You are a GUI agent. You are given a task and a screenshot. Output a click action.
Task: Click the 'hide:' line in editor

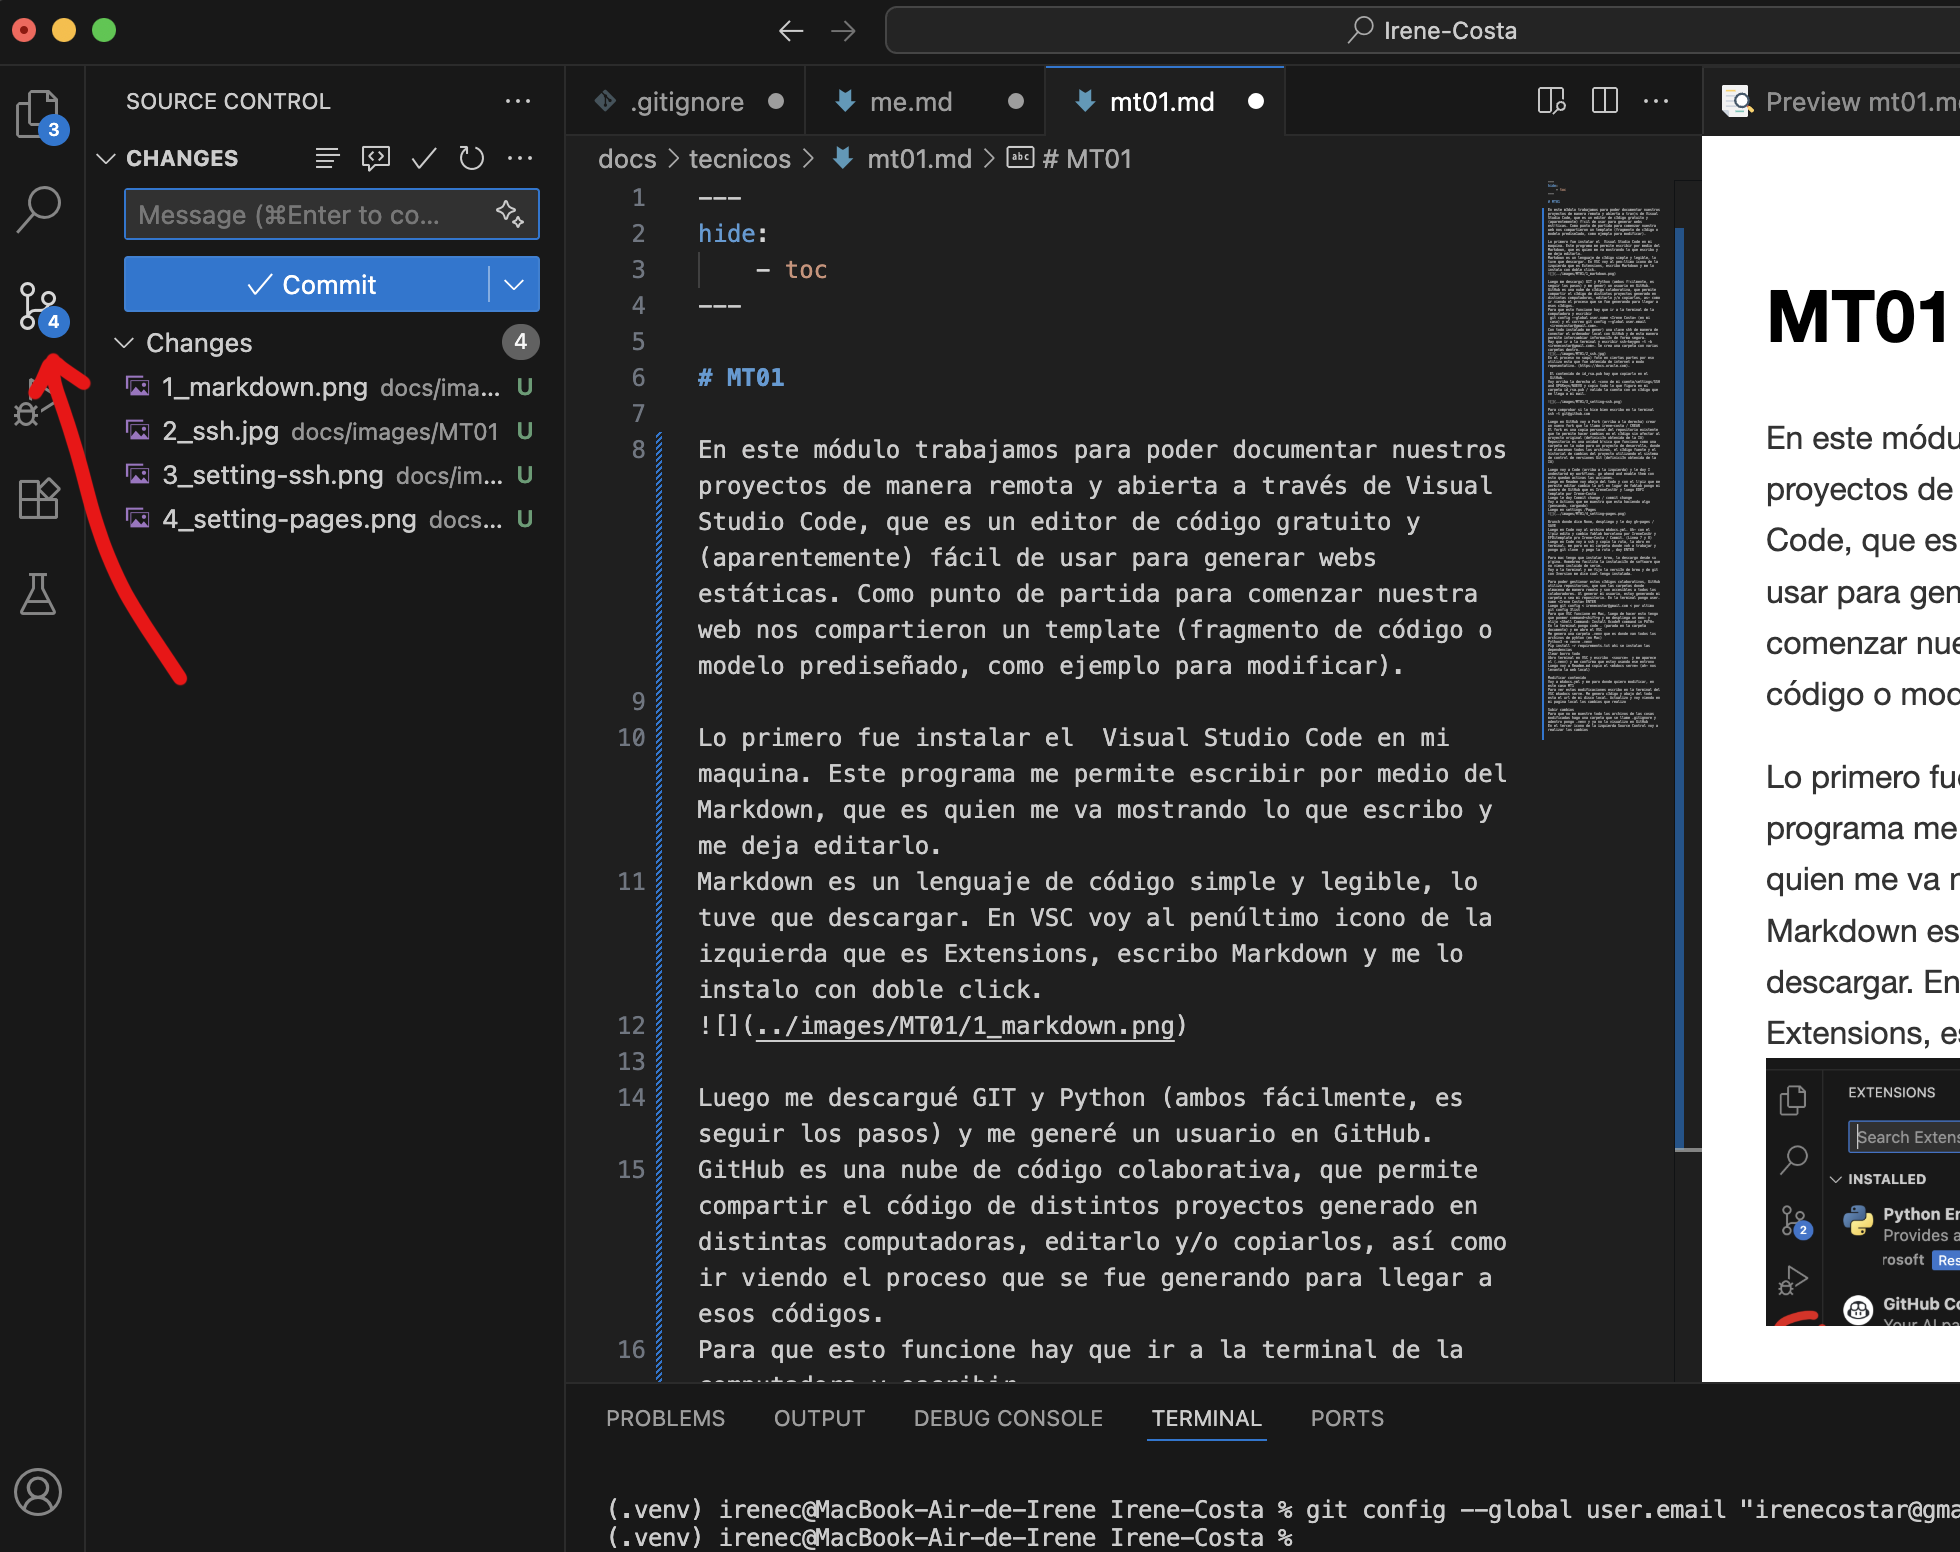pyautogui.click(x=732, y=233)
